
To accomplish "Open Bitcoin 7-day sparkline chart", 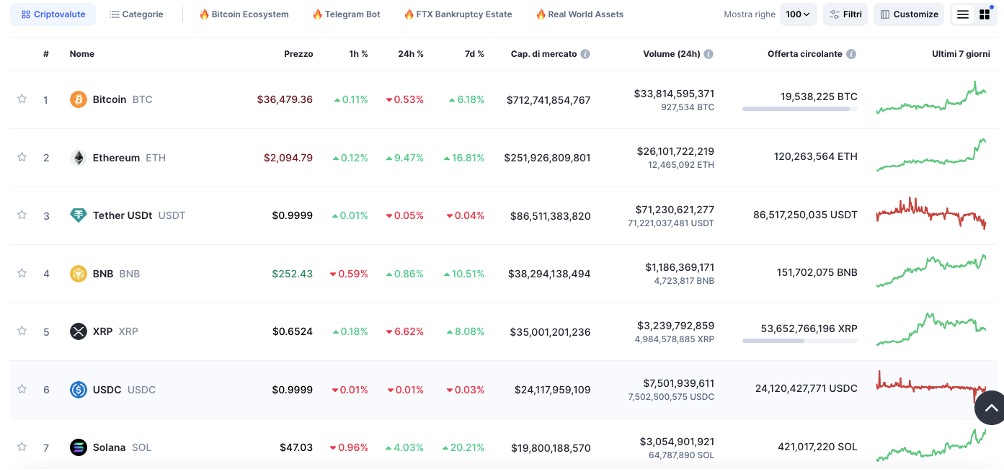I will 931,98.
